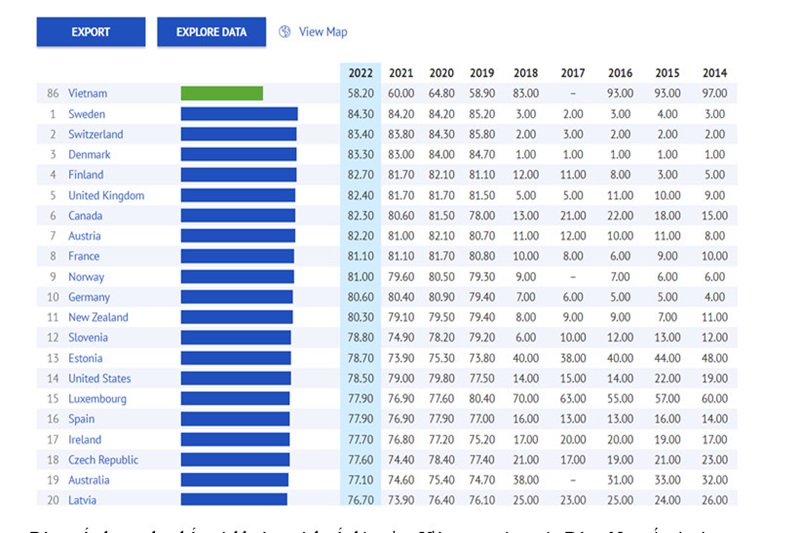
Task: Open the Canada country link
Action: 85,216
